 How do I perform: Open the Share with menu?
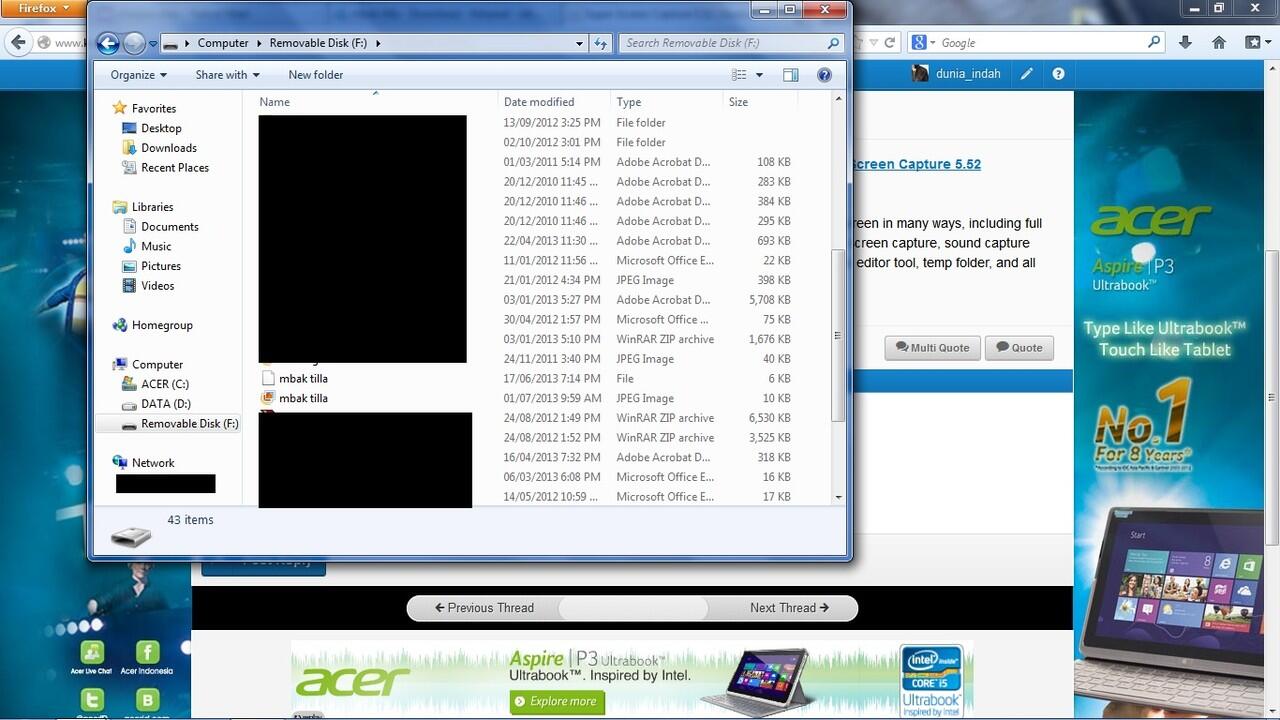pos(227,75)
